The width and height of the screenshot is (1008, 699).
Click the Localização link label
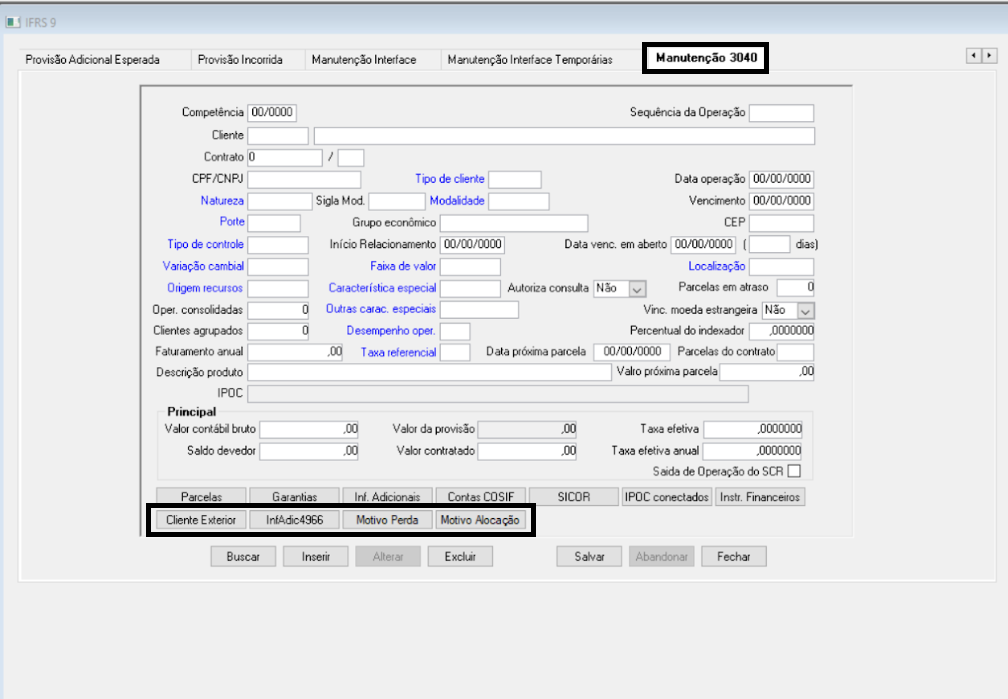pos(717,266)
